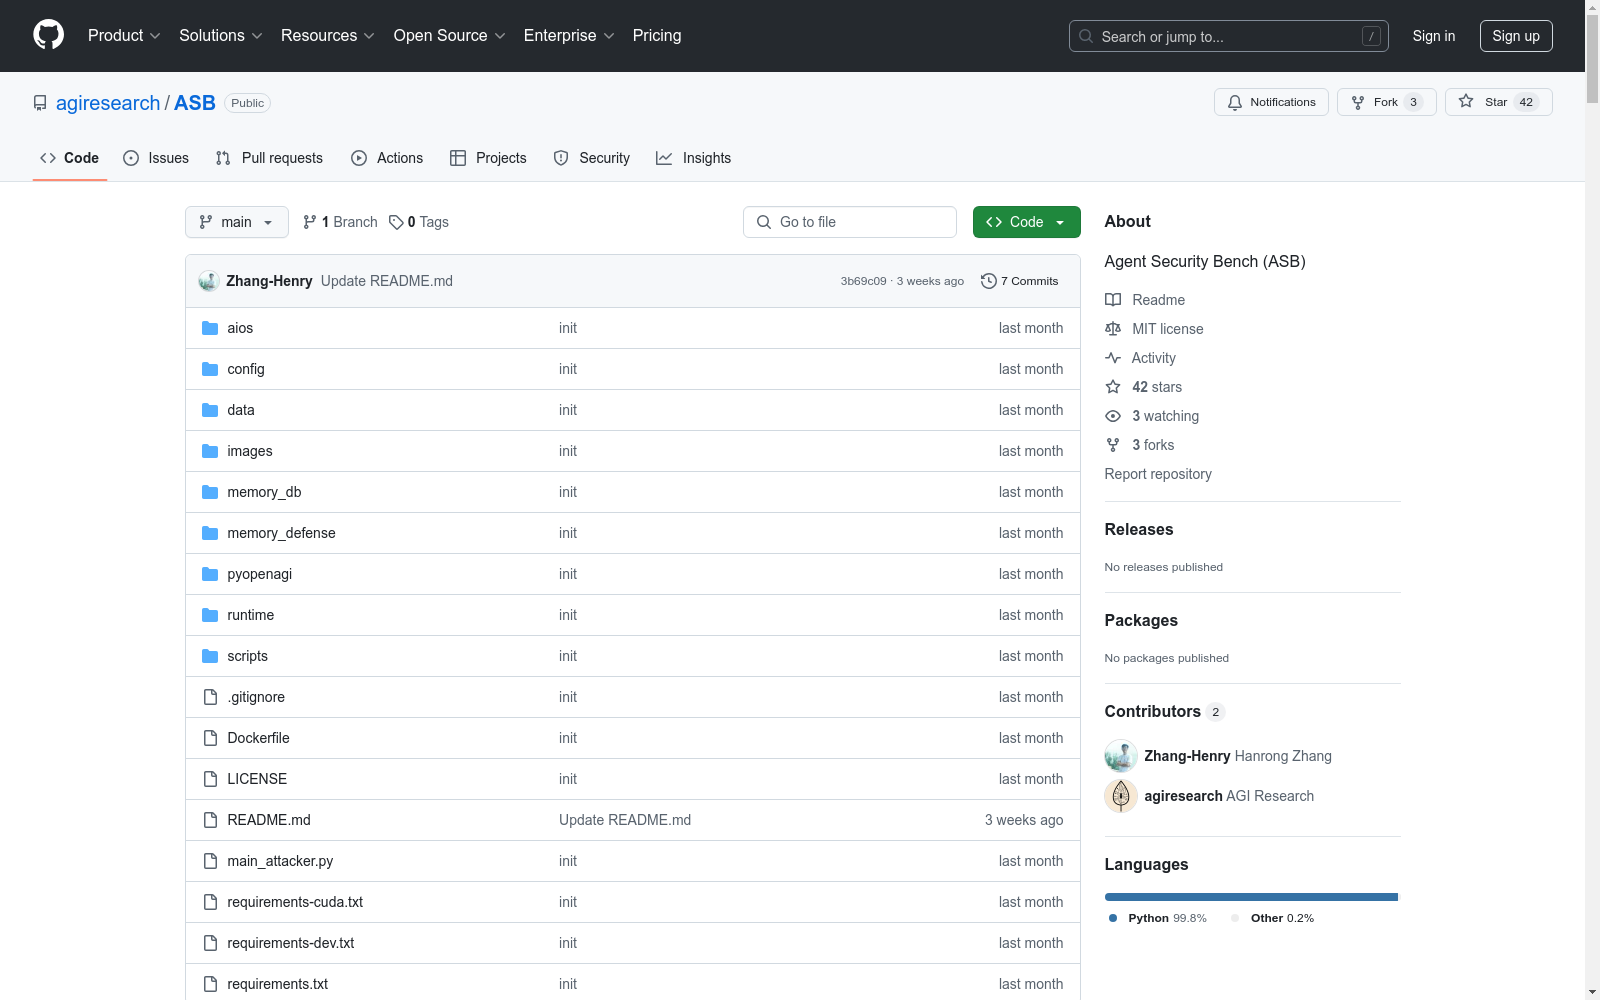The image size is (1600, 1000).
Task: Switch to the Actions tab
Action: (x=387, y=158)
